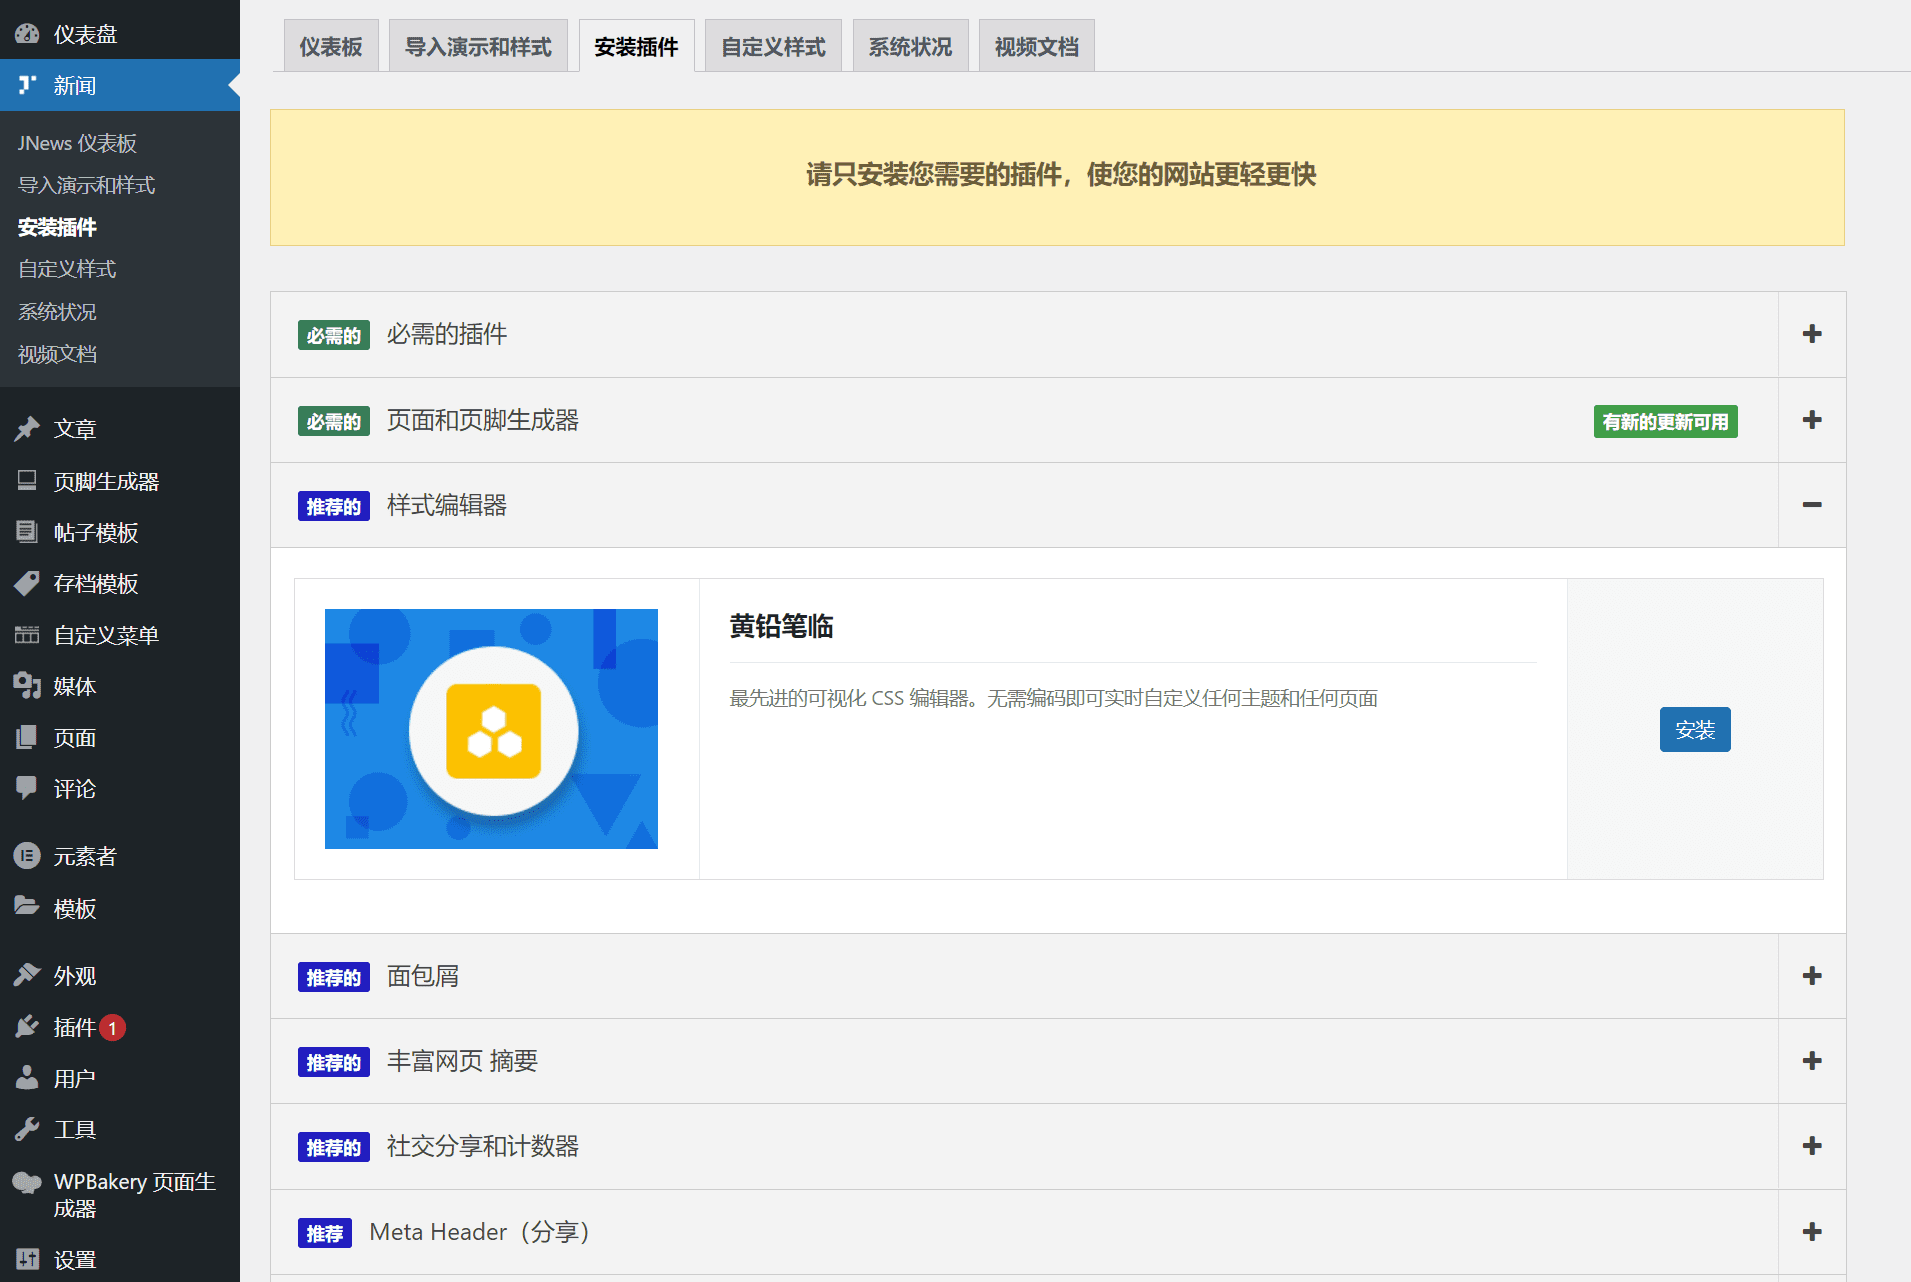The width and height of the screenshot is (1911, 1282).
Task: Select the 元素者 Elementor icon
Action: (x=27, y=856)
